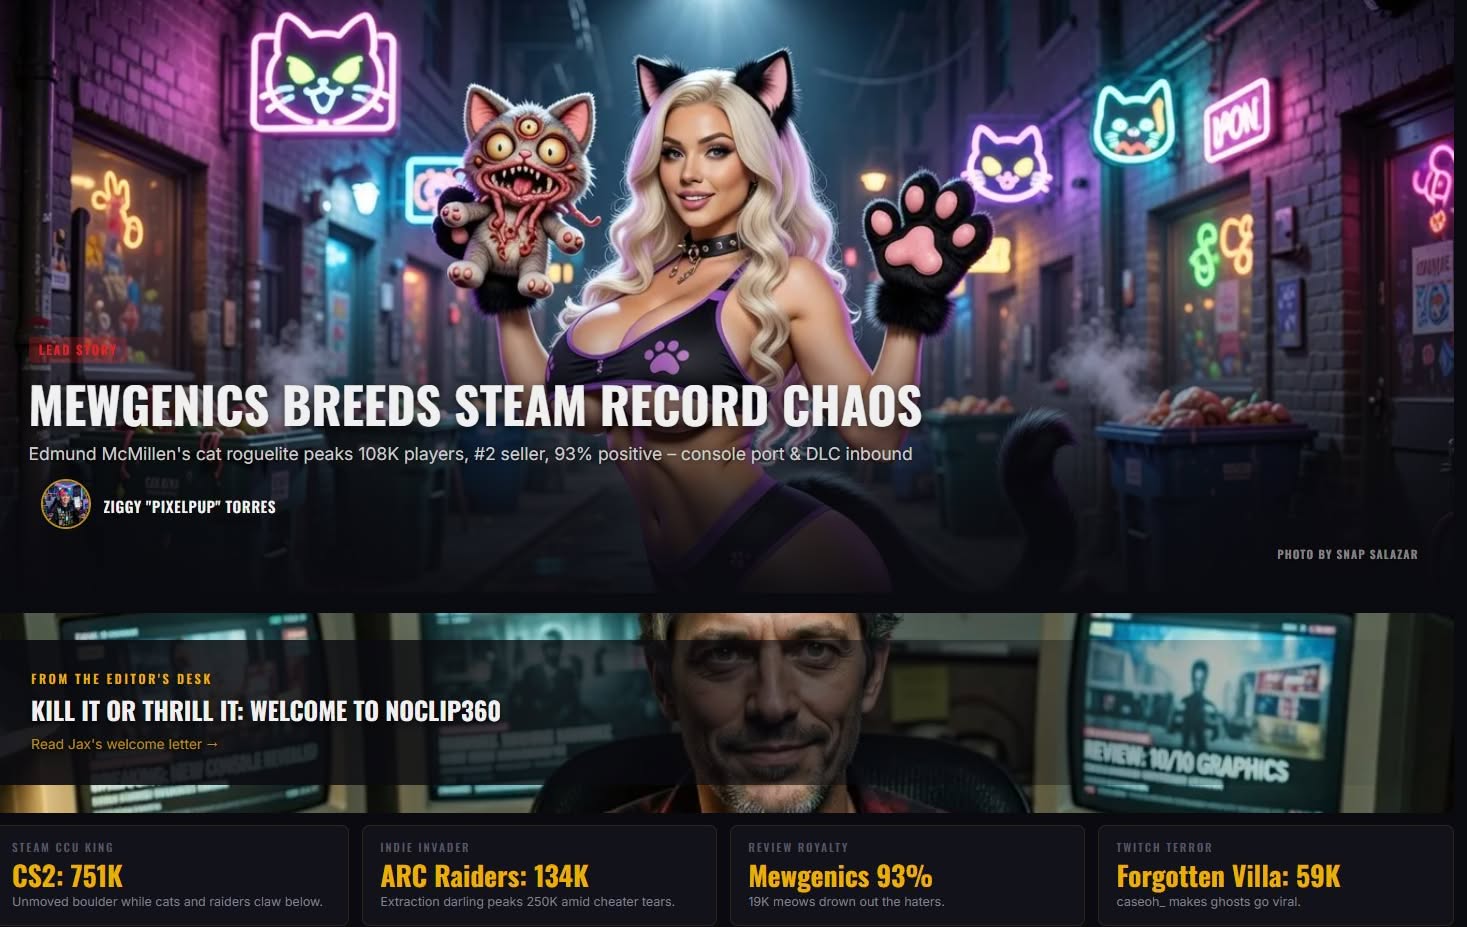Open Forgotten Villa: 59K Twitch card
1467x927 pixels.
pyautogui.click(x=1275, y=875)
